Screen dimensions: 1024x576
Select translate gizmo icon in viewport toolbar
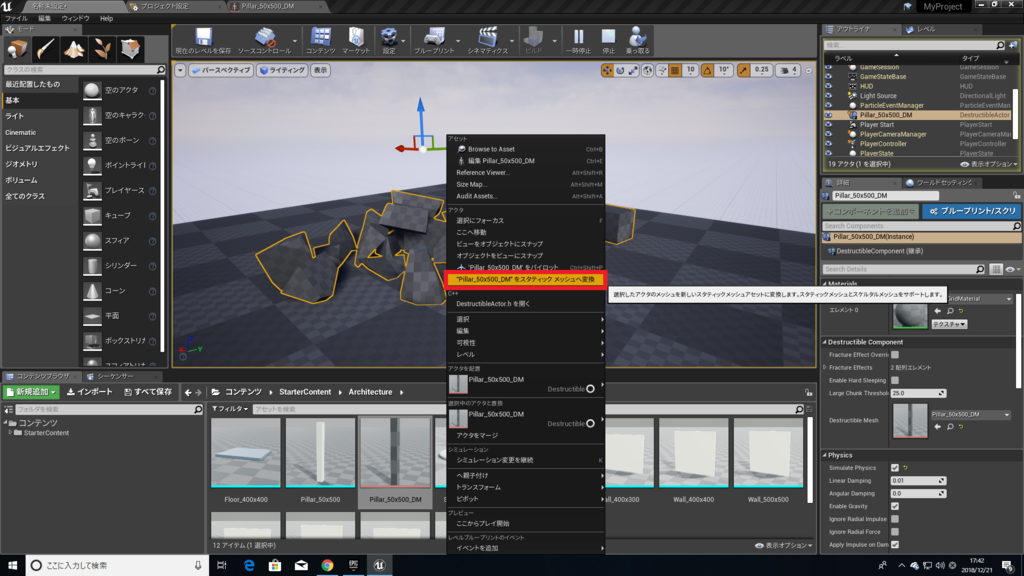click(x=607, y=70)
